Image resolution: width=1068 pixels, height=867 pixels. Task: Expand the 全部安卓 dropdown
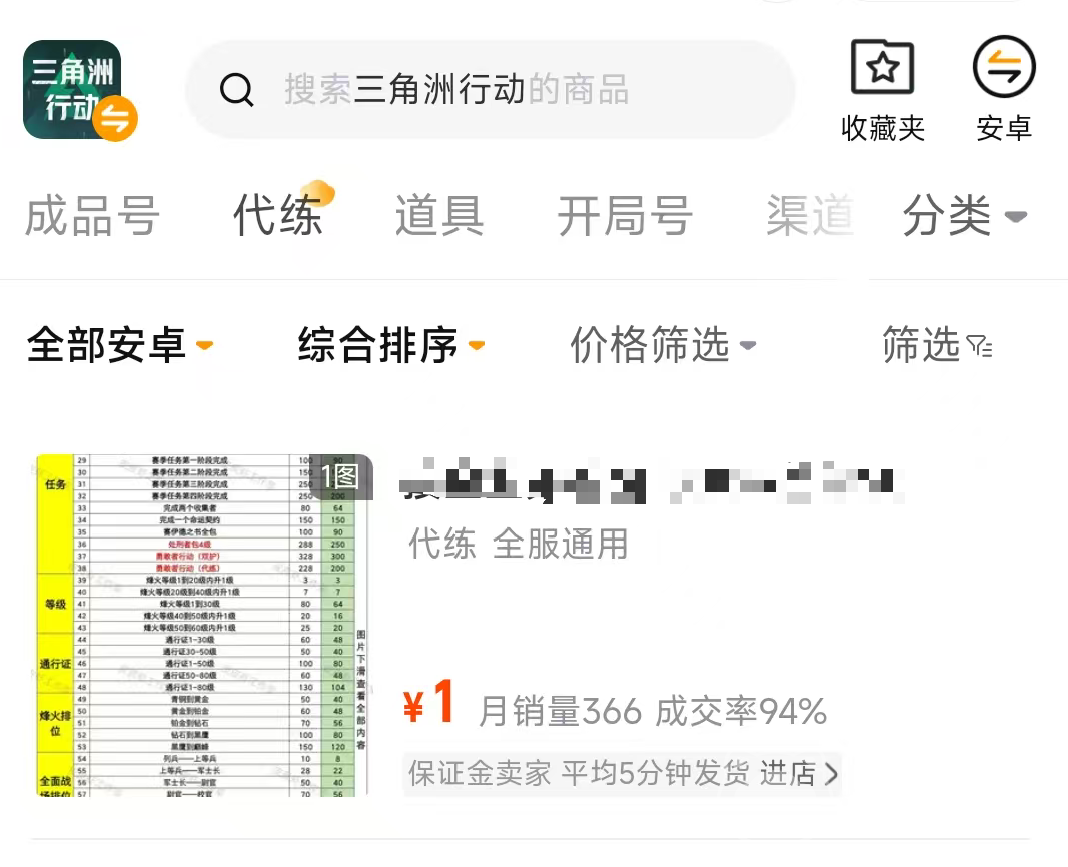pos(120,345)
